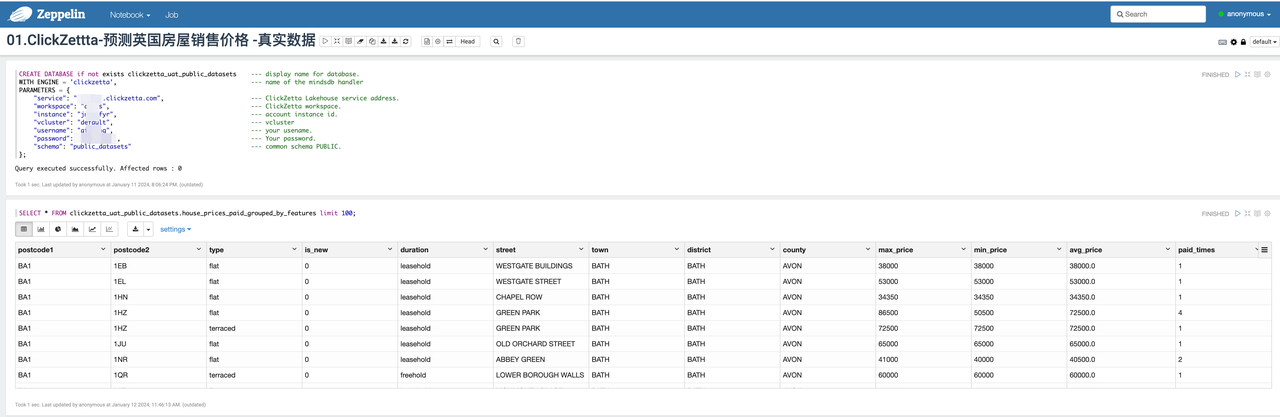
Task: Choose the line chart visualization
Action: click(93, 229)
